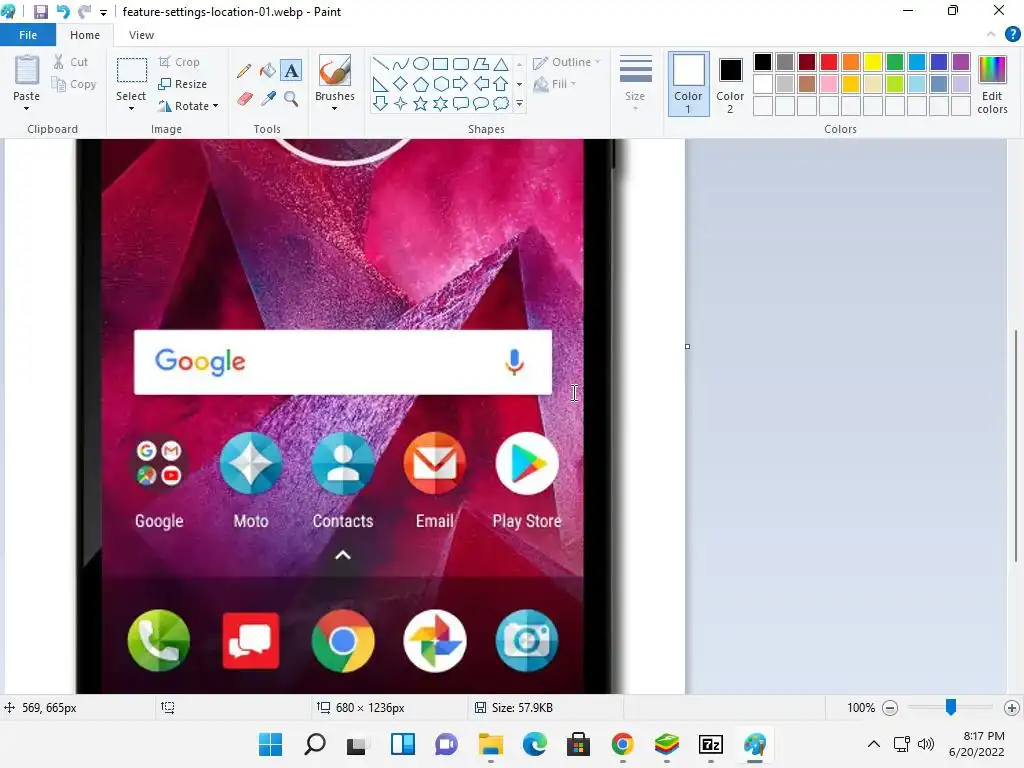Choose the Five-point star shape
Image resolution: width=1024 pixels, height=768 pixels.
[x=421, y=103]
